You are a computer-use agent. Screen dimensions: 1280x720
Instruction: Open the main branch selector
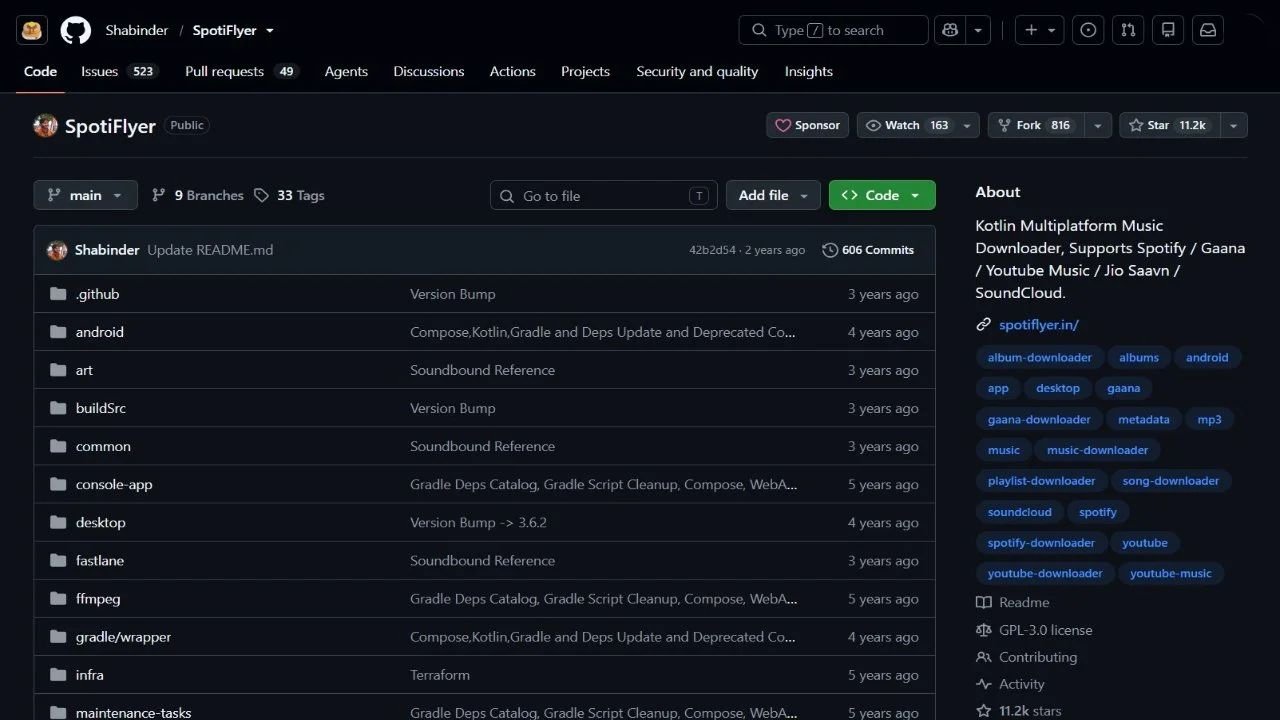(85, 195)
